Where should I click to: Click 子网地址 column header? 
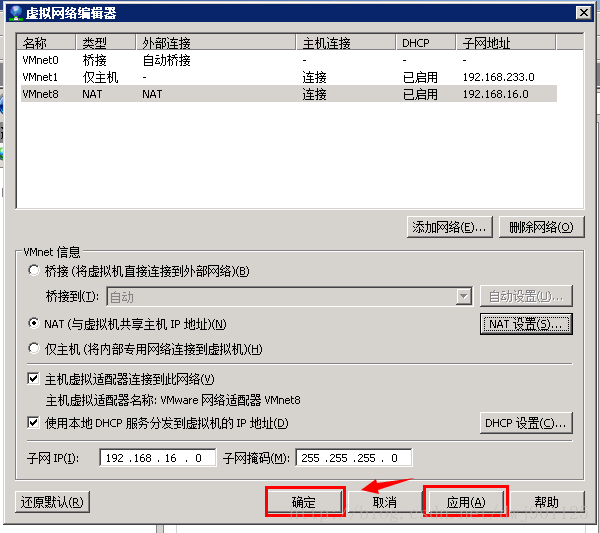pos(506,42)
